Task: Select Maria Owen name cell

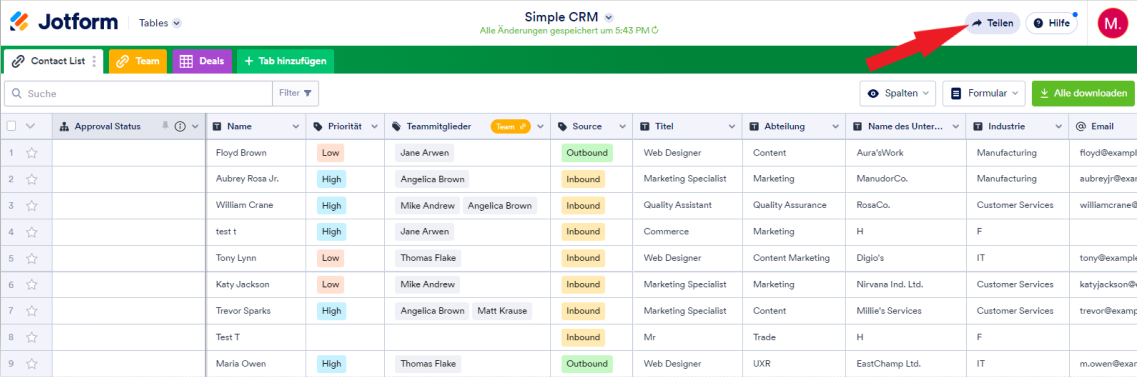Action: (256, 364)
